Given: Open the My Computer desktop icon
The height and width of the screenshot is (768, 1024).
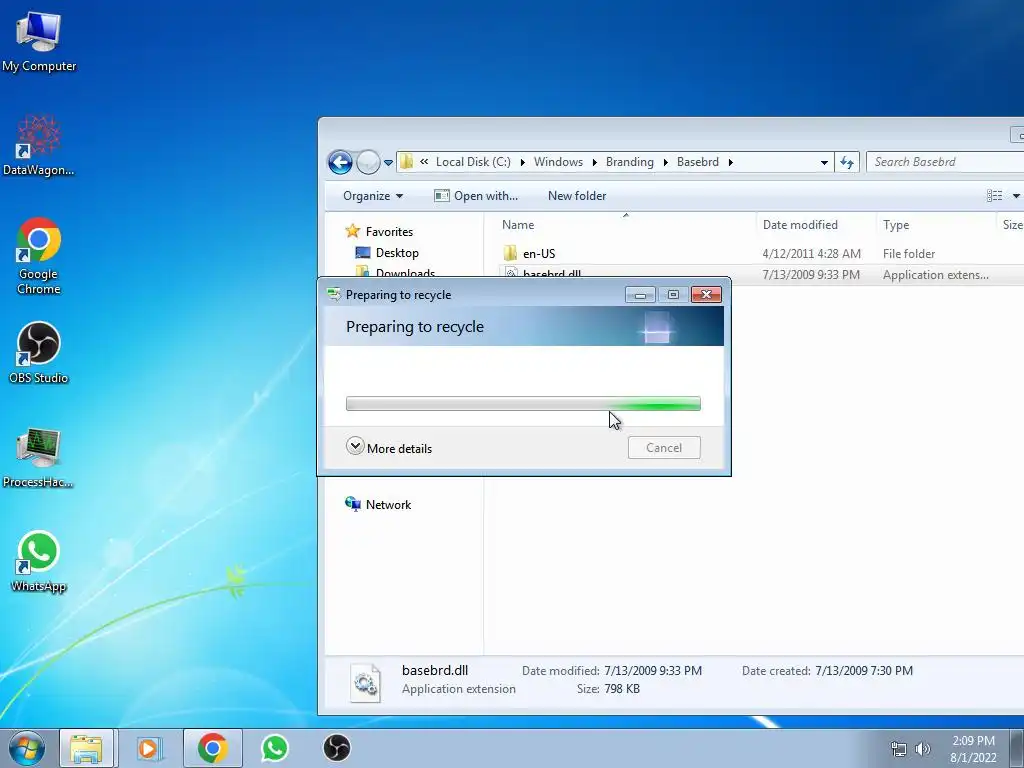Looking at the screenshot, I should click(39, 42).
